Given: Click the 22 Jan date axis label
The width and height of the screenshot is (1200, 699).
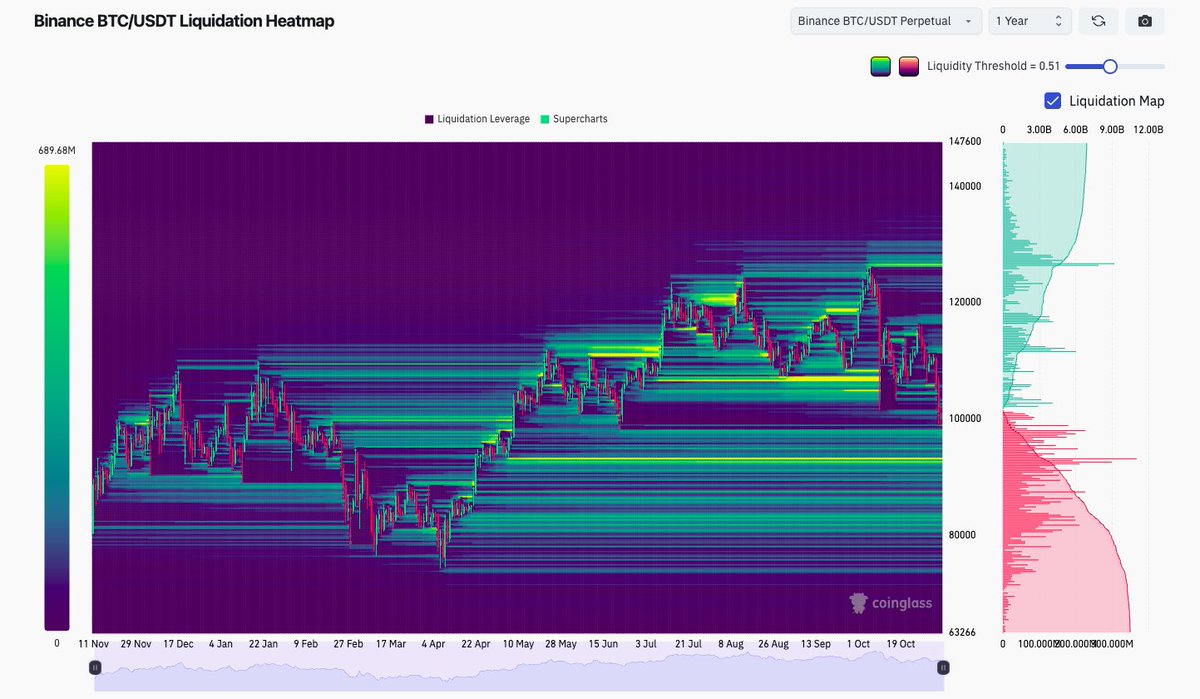Looking at the screenshot, I should 264,644.
